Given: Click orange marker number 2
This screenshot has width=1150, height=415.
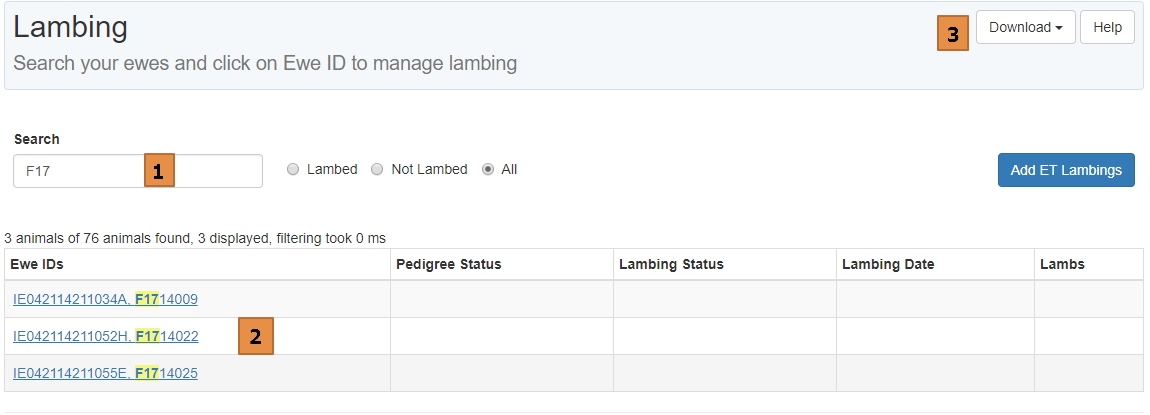Looking at the screenshot, I should (255, 337).
